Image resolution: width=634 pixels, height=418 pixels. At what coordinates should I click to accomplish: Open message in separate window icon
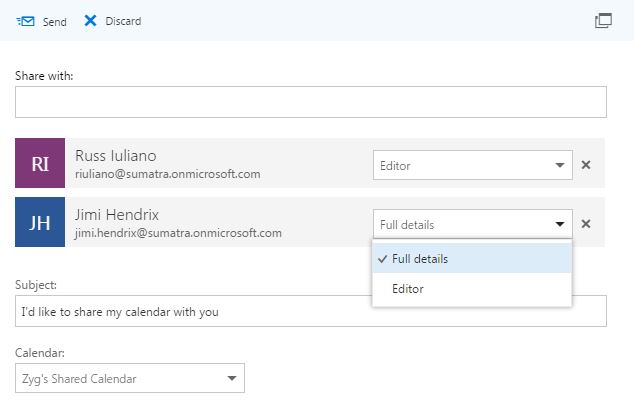click(x=603, y=20)
